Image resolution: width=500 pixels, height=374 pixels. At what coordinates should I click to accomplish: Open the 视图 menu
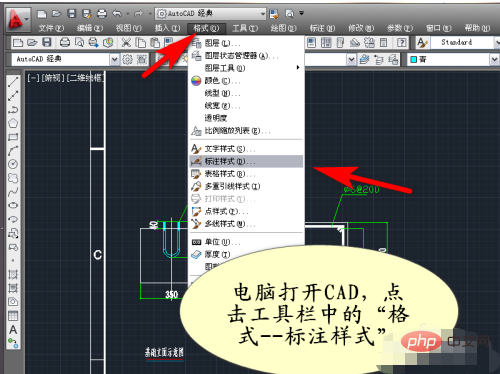(x=128, y=28)
